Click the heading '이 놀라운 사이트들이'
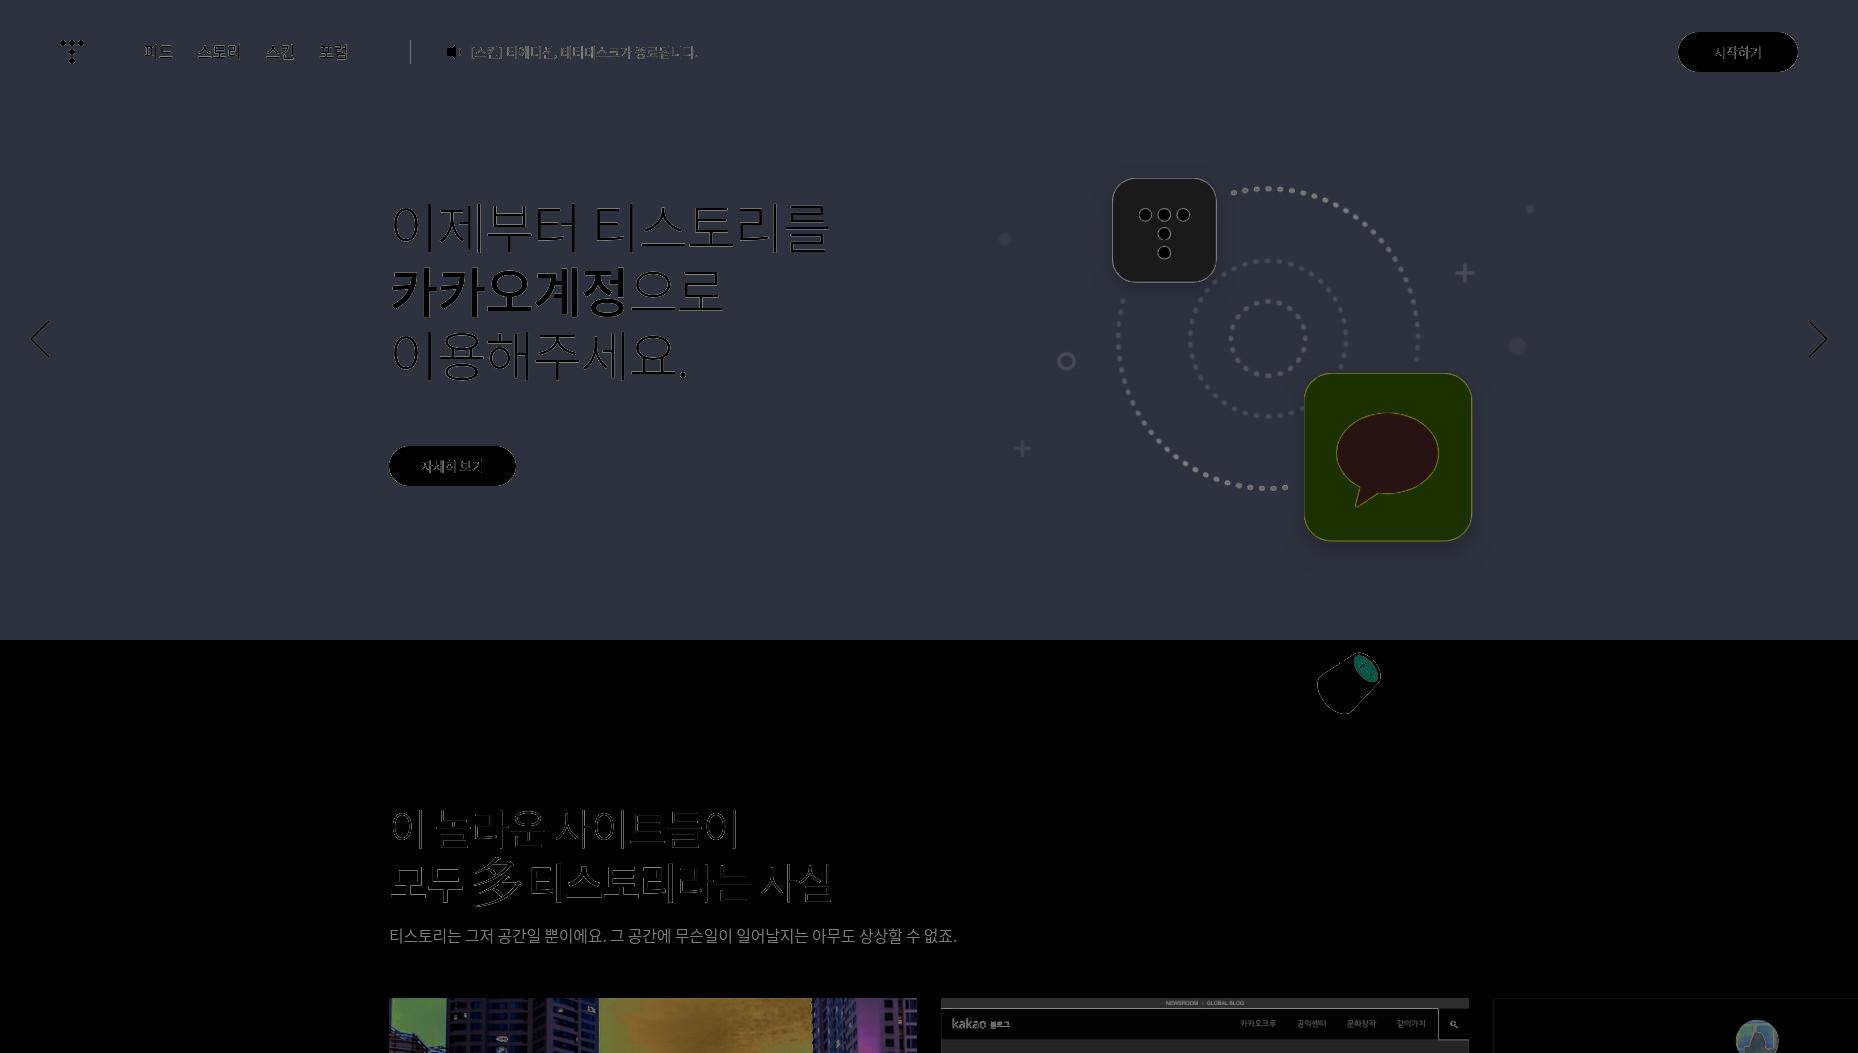1858x1053 pixels. pos(565,828)
